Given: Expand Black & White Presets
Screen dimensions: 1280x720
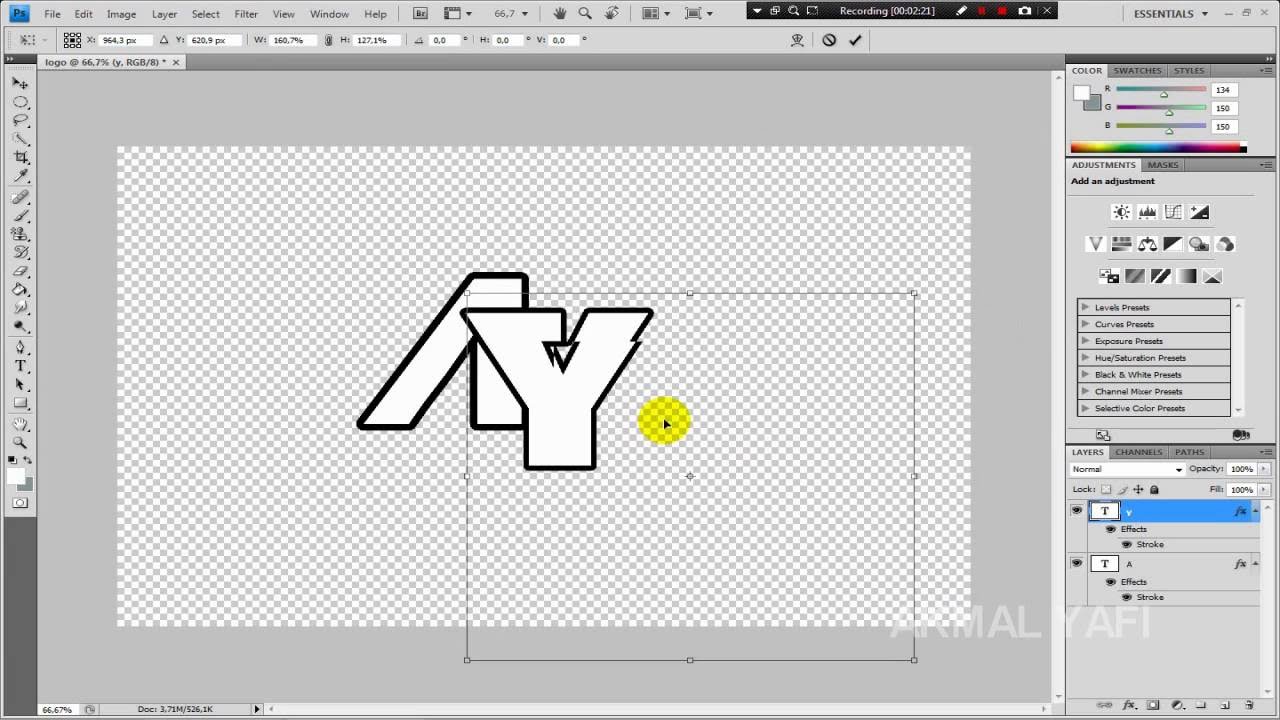Looking at the screenshot, I should (1086, 375).
